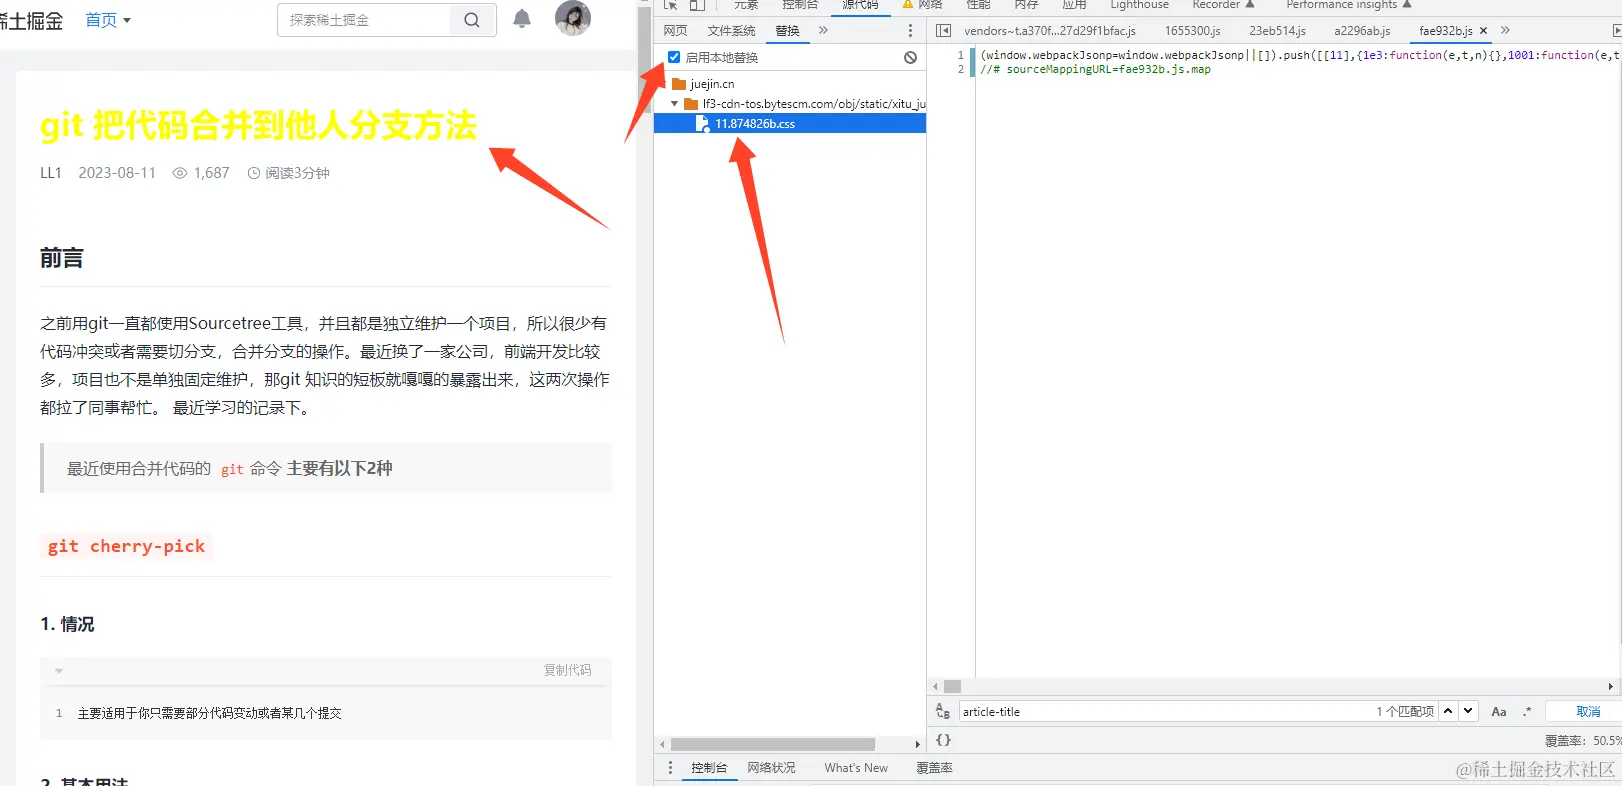Image resolution: width=1622 pixels, height=786 pixels.
Task: Click the sourceMappingURL comment on line 2
Action: (1096, 70)
